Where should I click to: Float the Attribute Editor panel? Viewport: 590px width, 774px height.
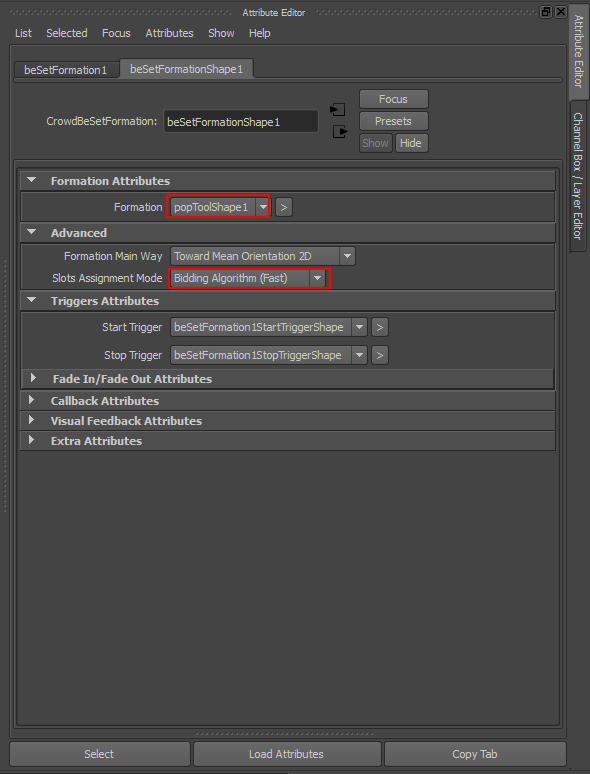[x=546, y=12]
